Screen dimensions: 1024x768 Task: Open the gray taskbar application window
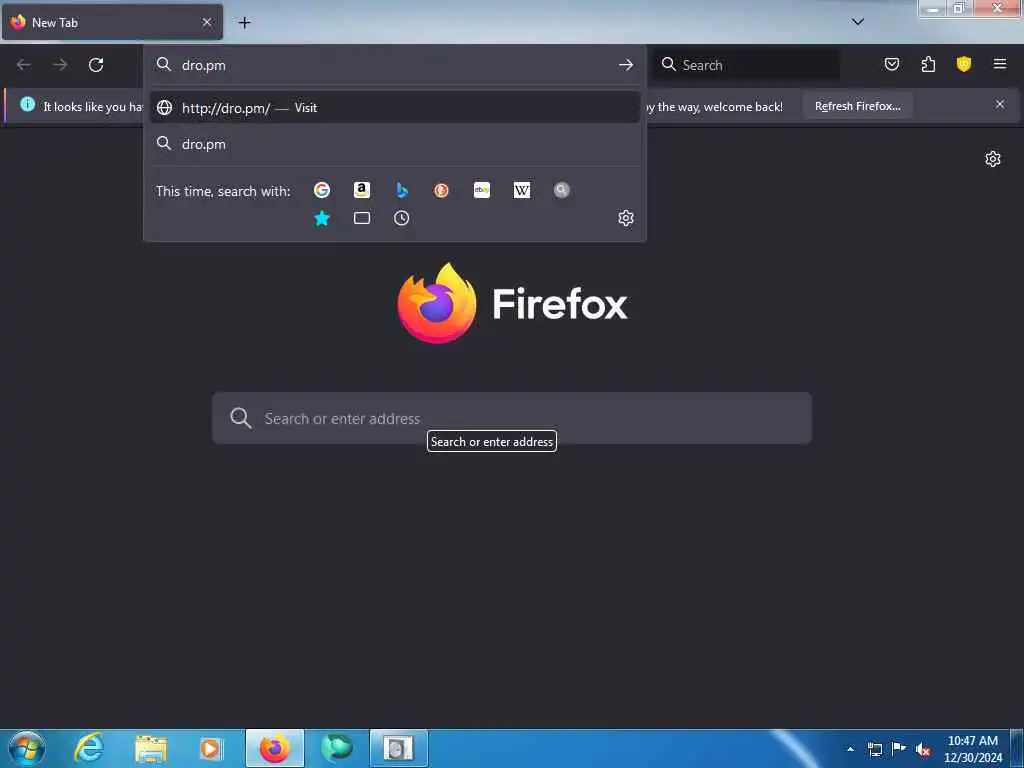[398, 748]
